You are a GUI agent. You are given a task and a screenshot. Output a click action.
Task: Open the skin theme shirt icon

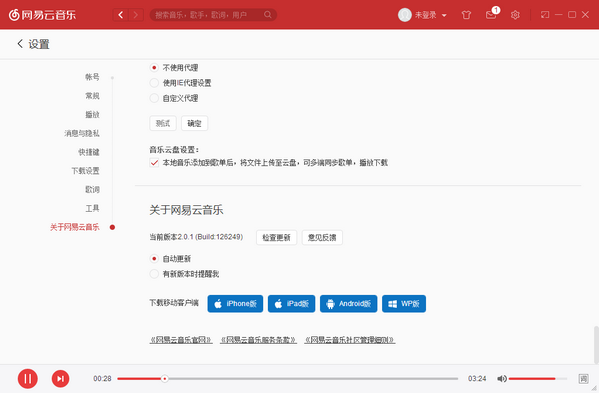pos(466,15)
